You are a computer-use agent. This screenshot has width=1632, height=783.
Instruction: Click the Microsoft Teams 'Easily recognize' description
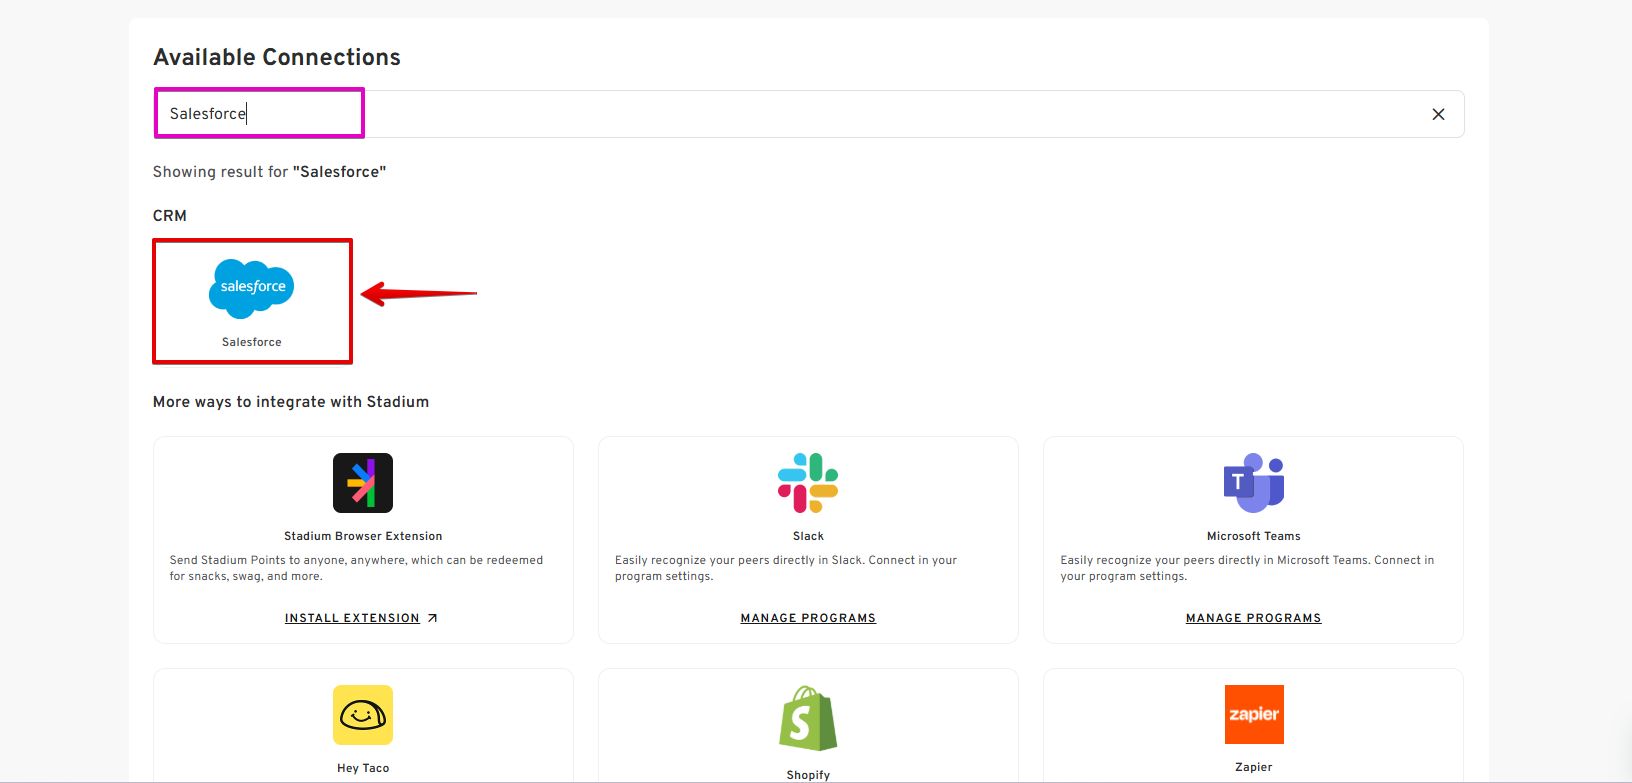[x=1247, y=568]
